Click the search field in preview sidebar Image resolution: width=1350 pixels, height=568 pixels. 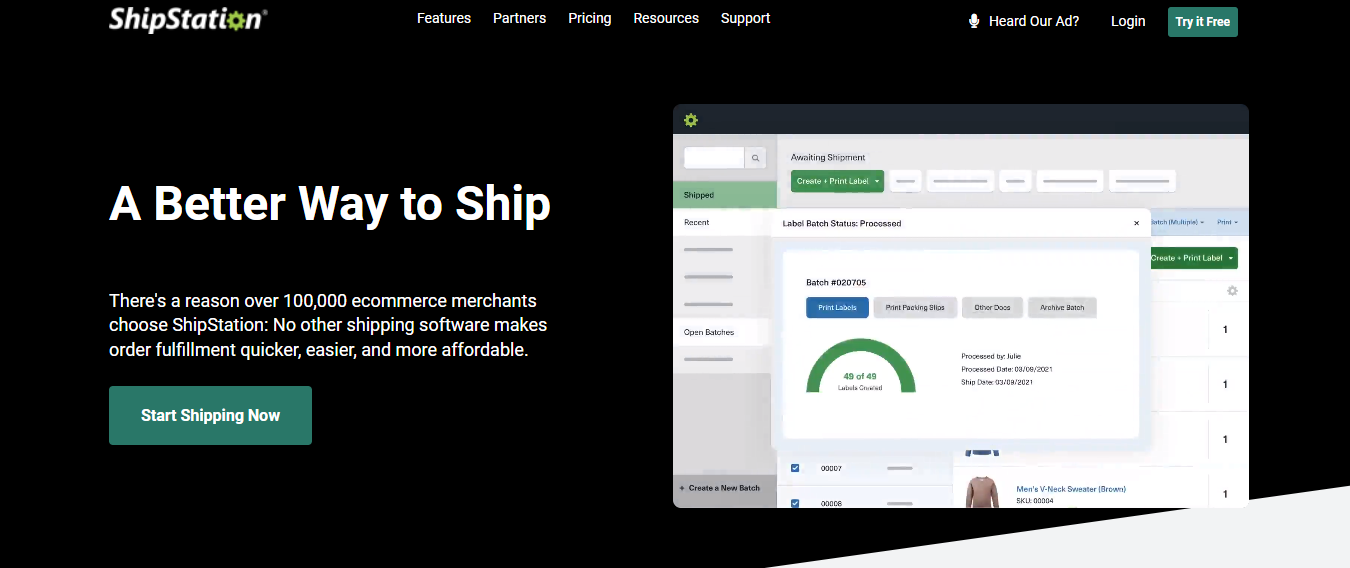(x=714, y=158)
